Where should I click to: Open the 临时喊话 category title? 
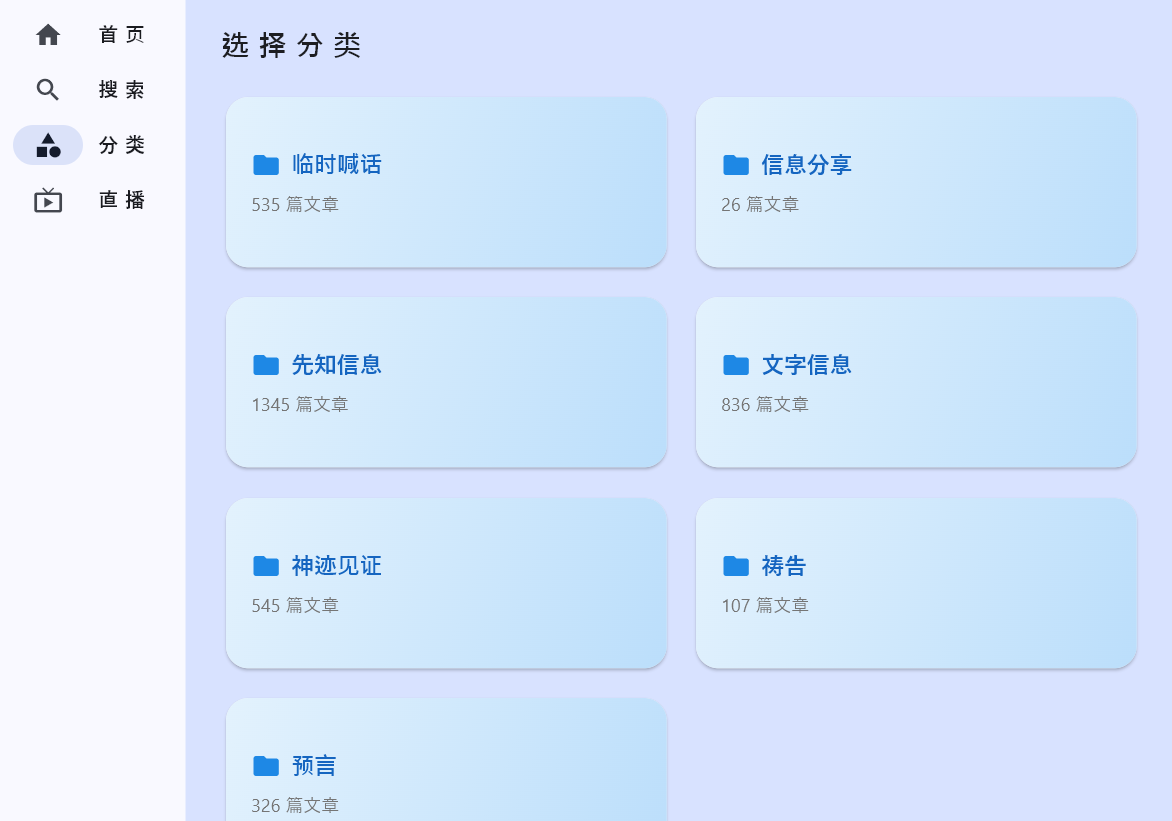coord(337,165)
